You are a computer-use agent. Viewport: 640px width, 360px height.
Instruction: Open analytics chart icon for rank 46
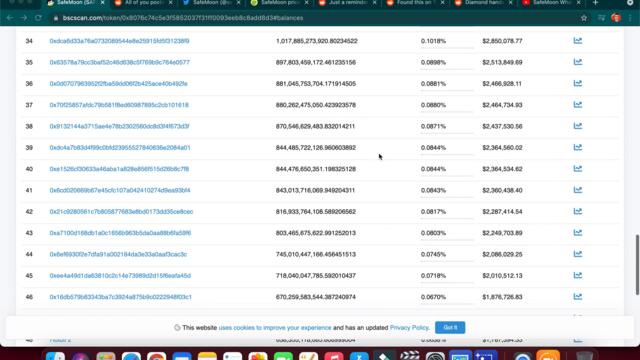click(578, 296)
